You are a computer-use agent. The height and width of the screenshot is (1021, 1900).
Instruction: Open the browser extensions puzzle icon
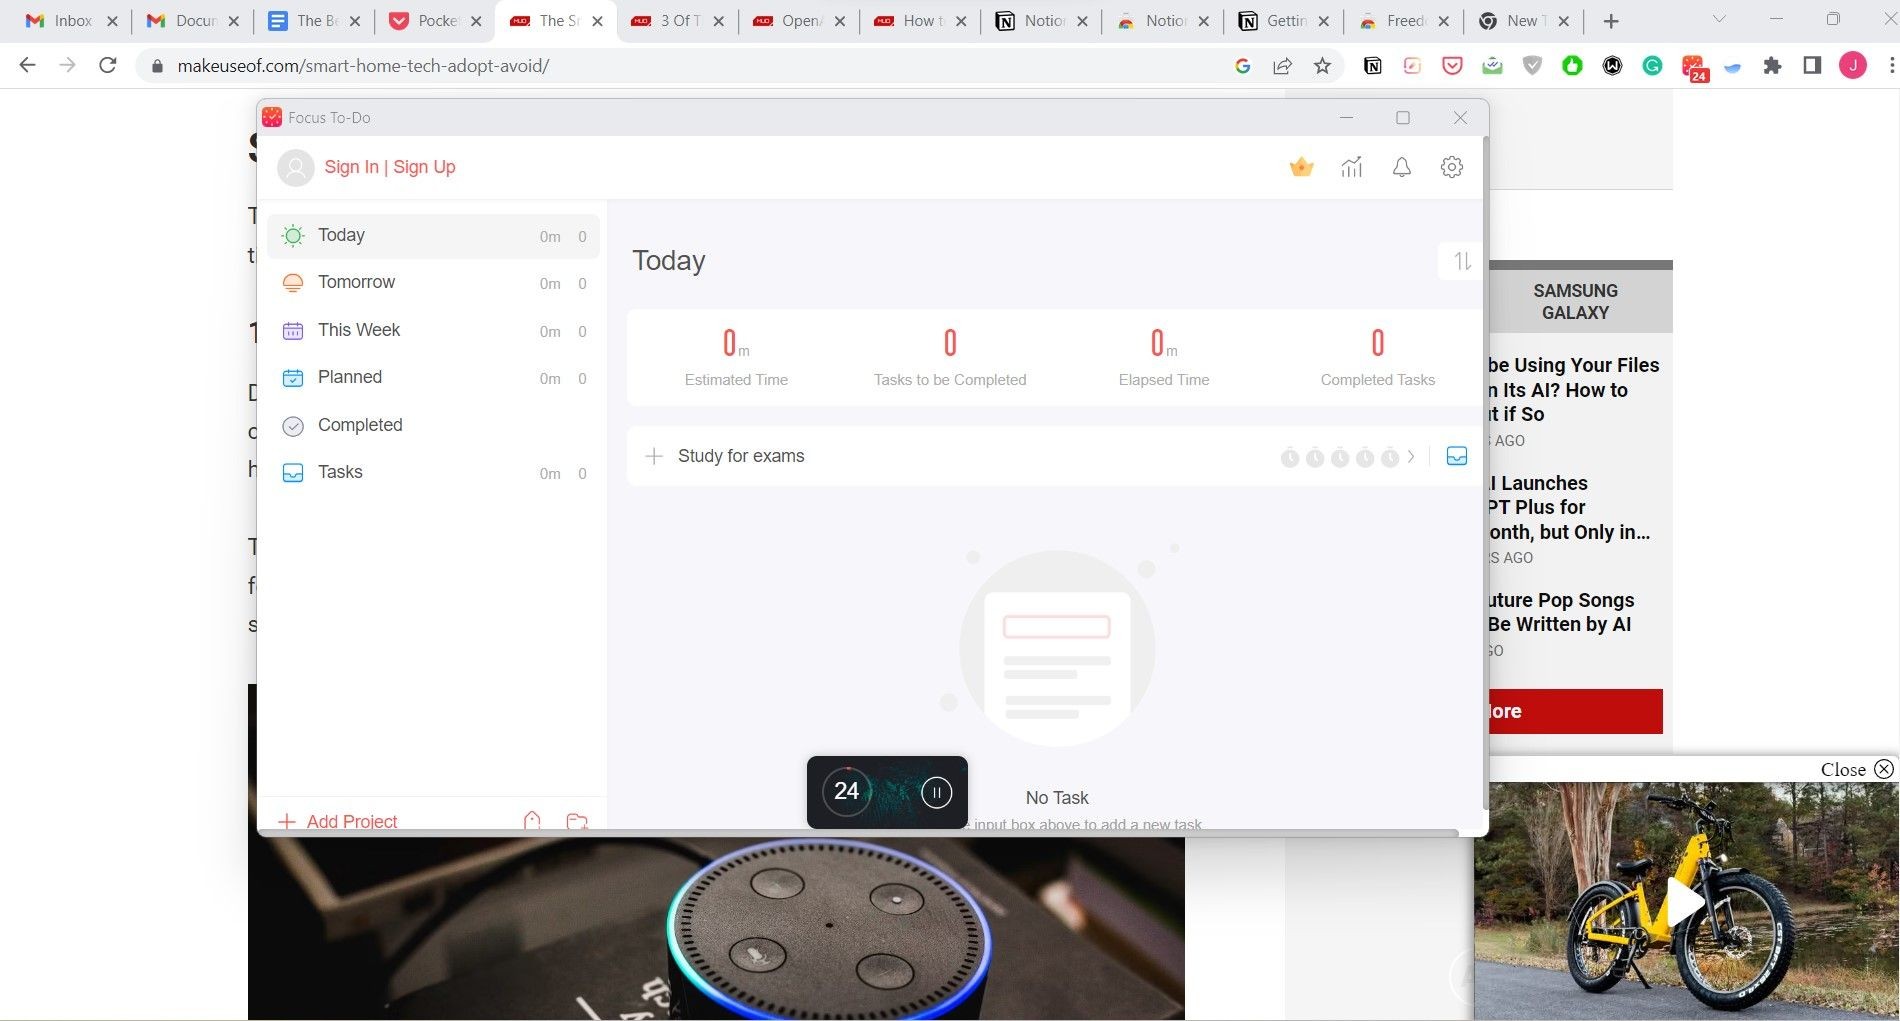click(1772, 66)
